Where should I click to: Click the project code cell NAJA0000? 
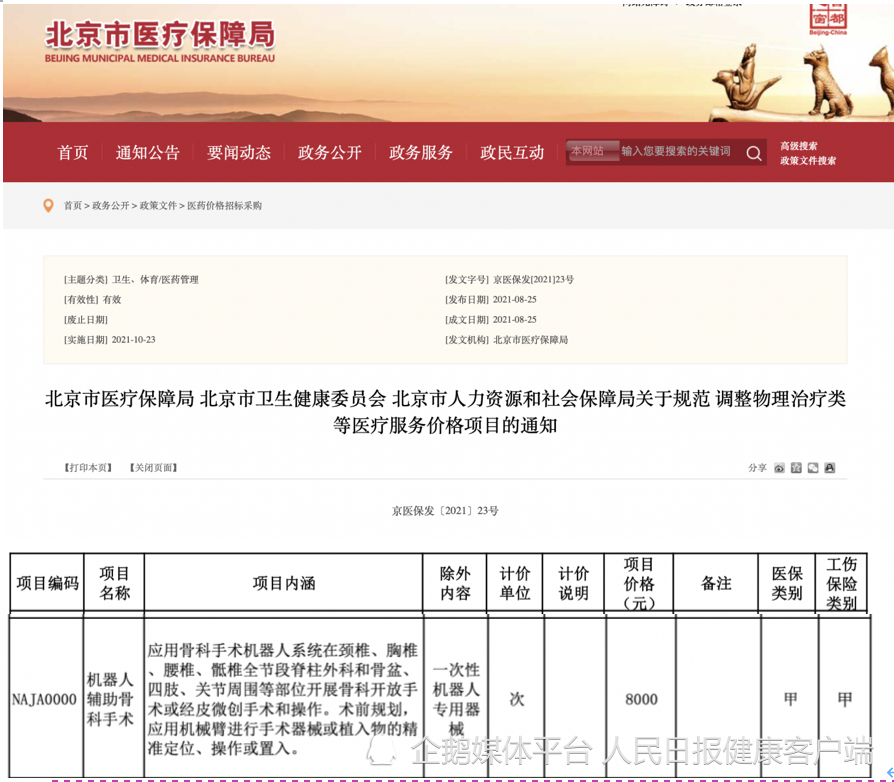pos(44,699)
